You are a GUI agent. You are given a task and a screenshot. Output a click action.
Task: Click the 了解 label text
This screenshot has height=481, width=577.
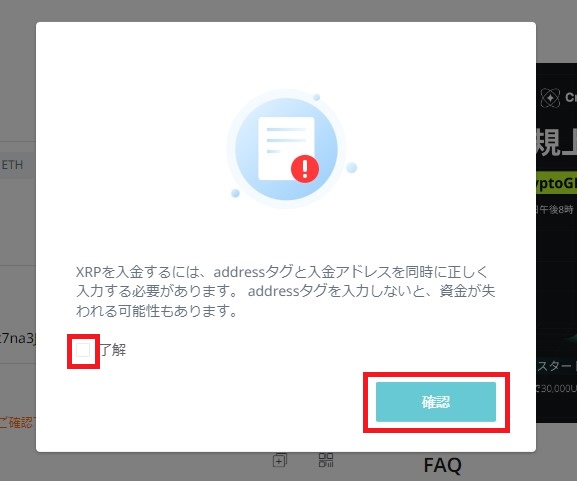[x=113, y=350]
